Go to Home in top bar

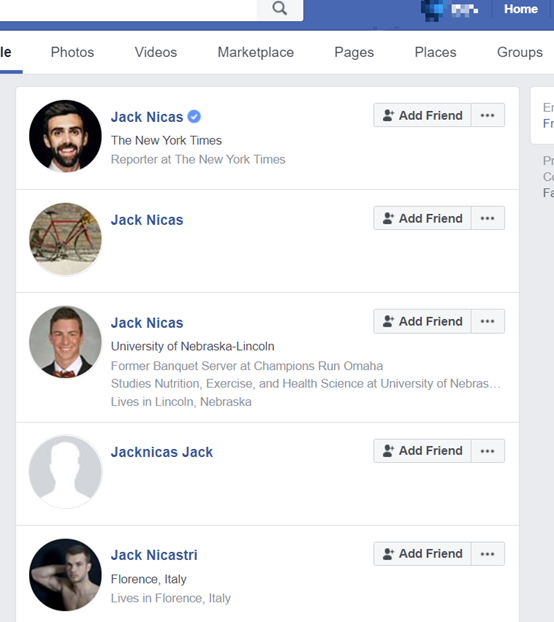tap(521, 9)
